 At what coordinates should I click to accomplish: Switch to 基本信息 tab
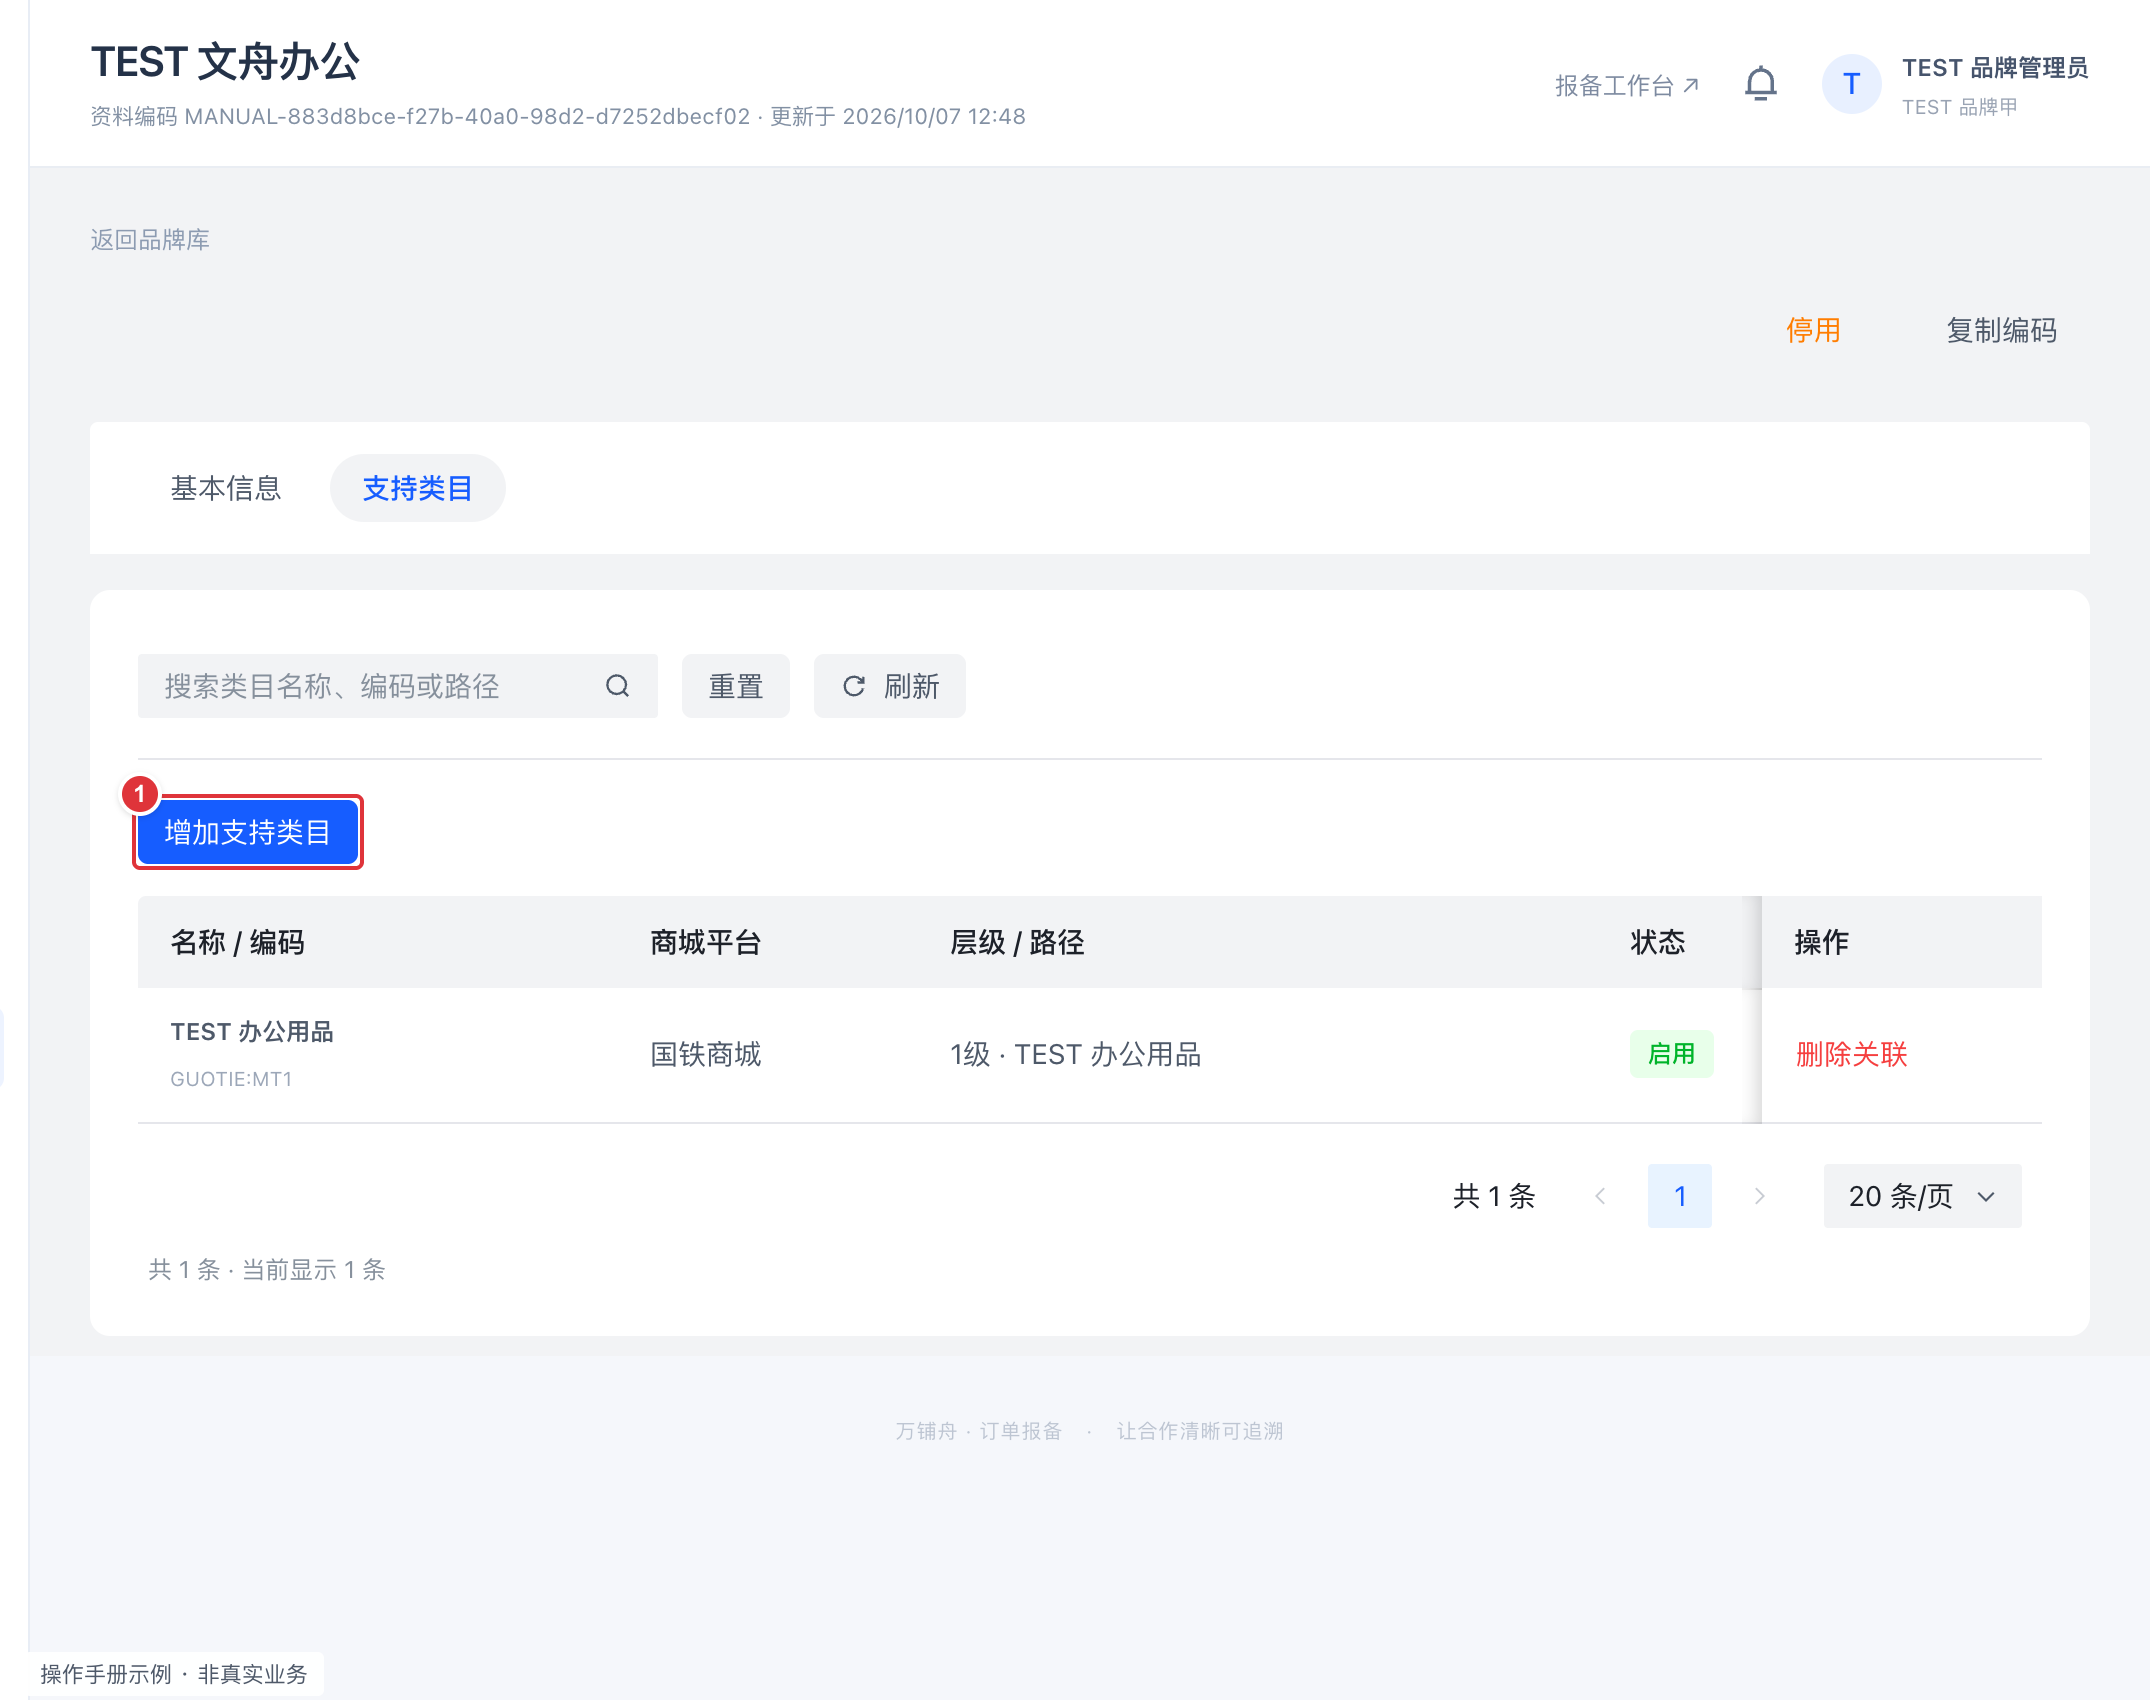(226, 488)
